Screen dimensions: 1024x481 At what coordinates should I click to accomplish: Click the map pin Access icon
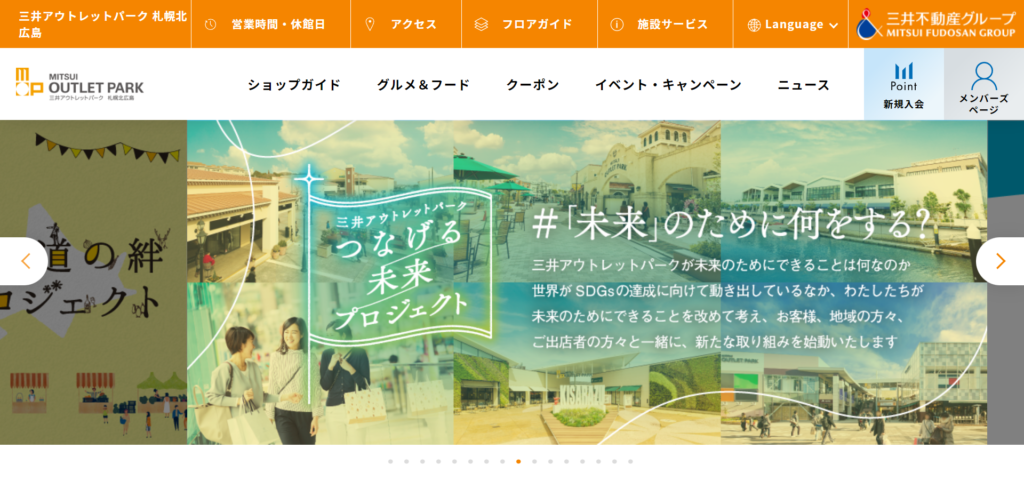pos(370,24)
